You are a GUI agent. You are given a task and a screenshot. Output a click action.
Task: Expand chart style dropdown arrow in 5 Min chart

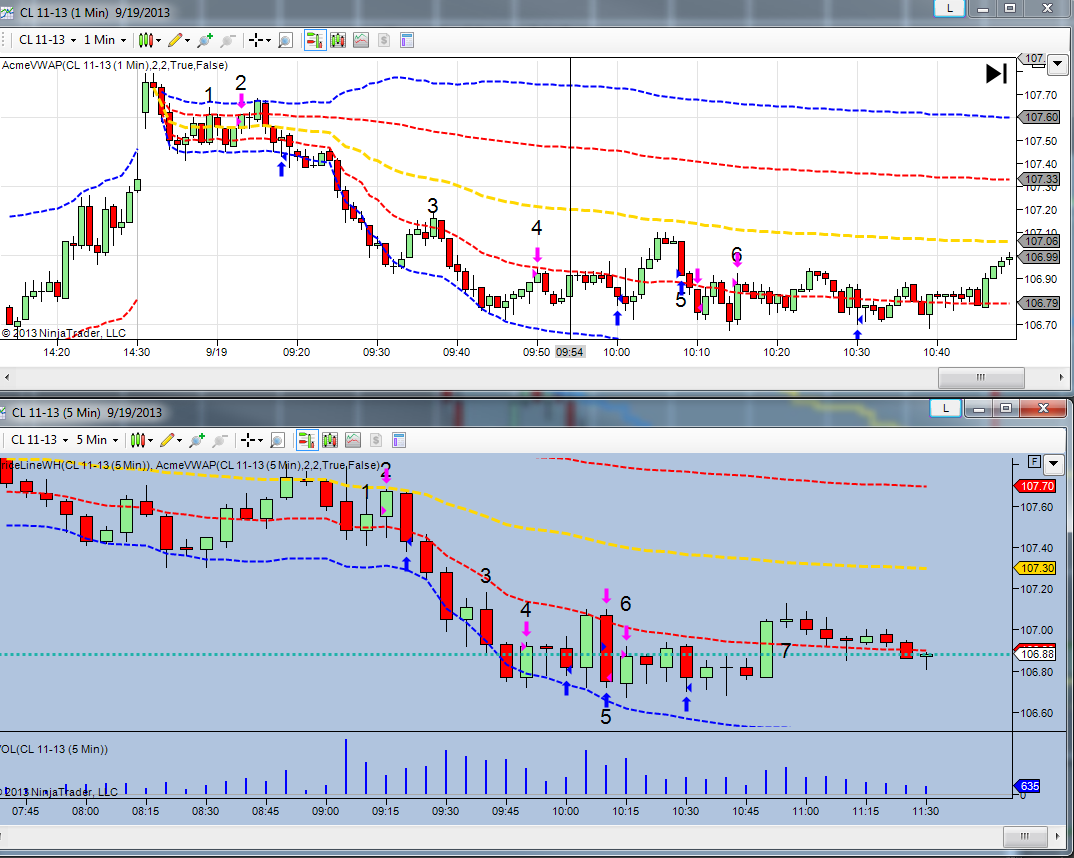pyautogui.click(x=151, y=440)
